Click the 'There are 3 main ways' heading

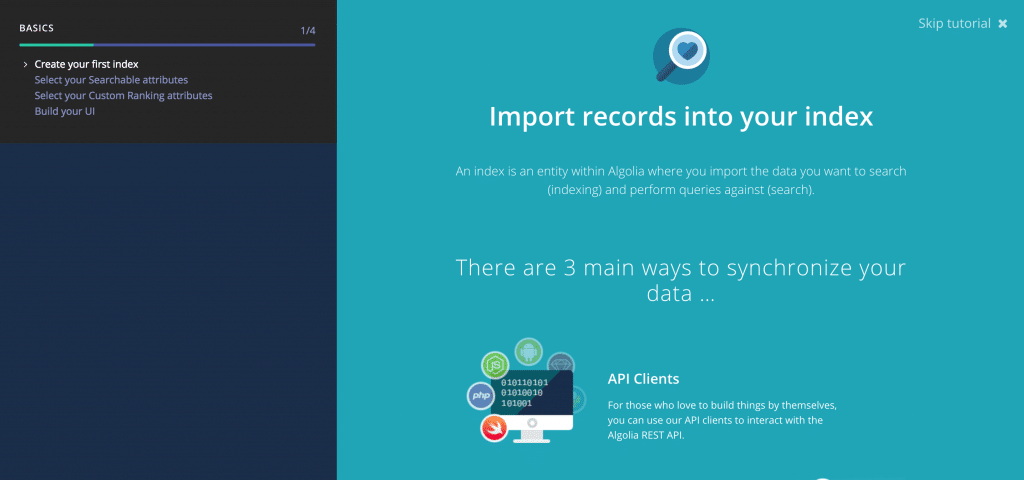point(681,281)
